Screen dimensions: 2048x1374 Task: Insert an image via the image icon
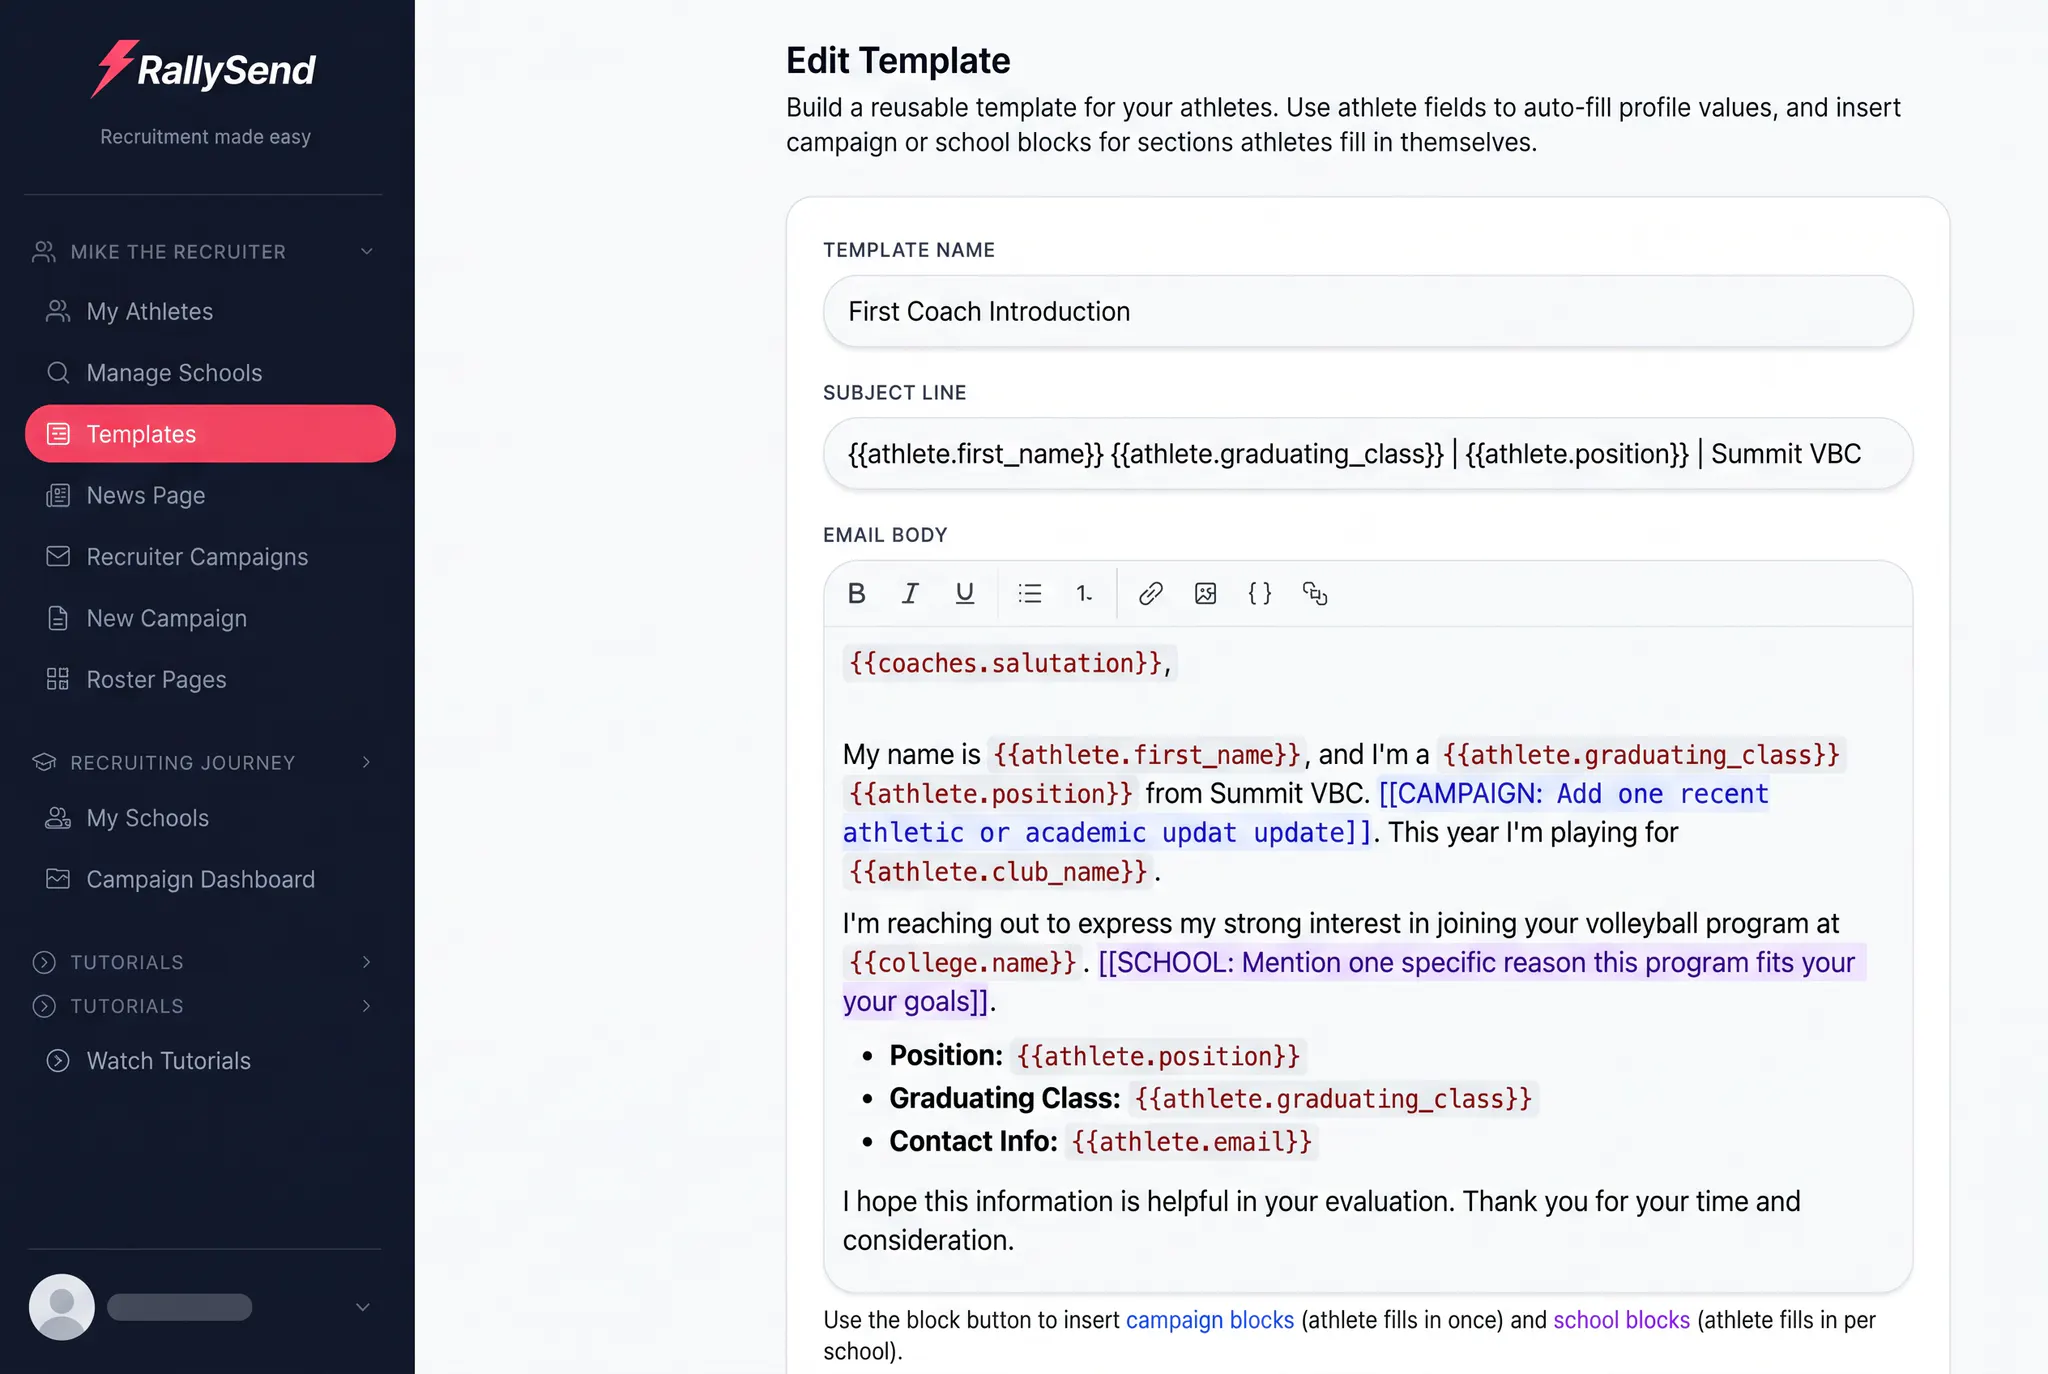tap(1206, 593)
